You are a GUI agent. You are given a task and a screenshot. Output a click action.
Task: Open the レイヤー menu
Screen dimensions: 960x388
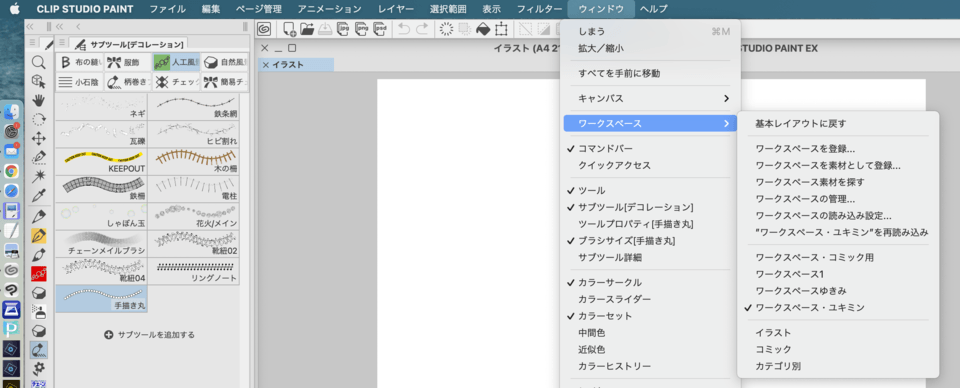click(396, 9)
